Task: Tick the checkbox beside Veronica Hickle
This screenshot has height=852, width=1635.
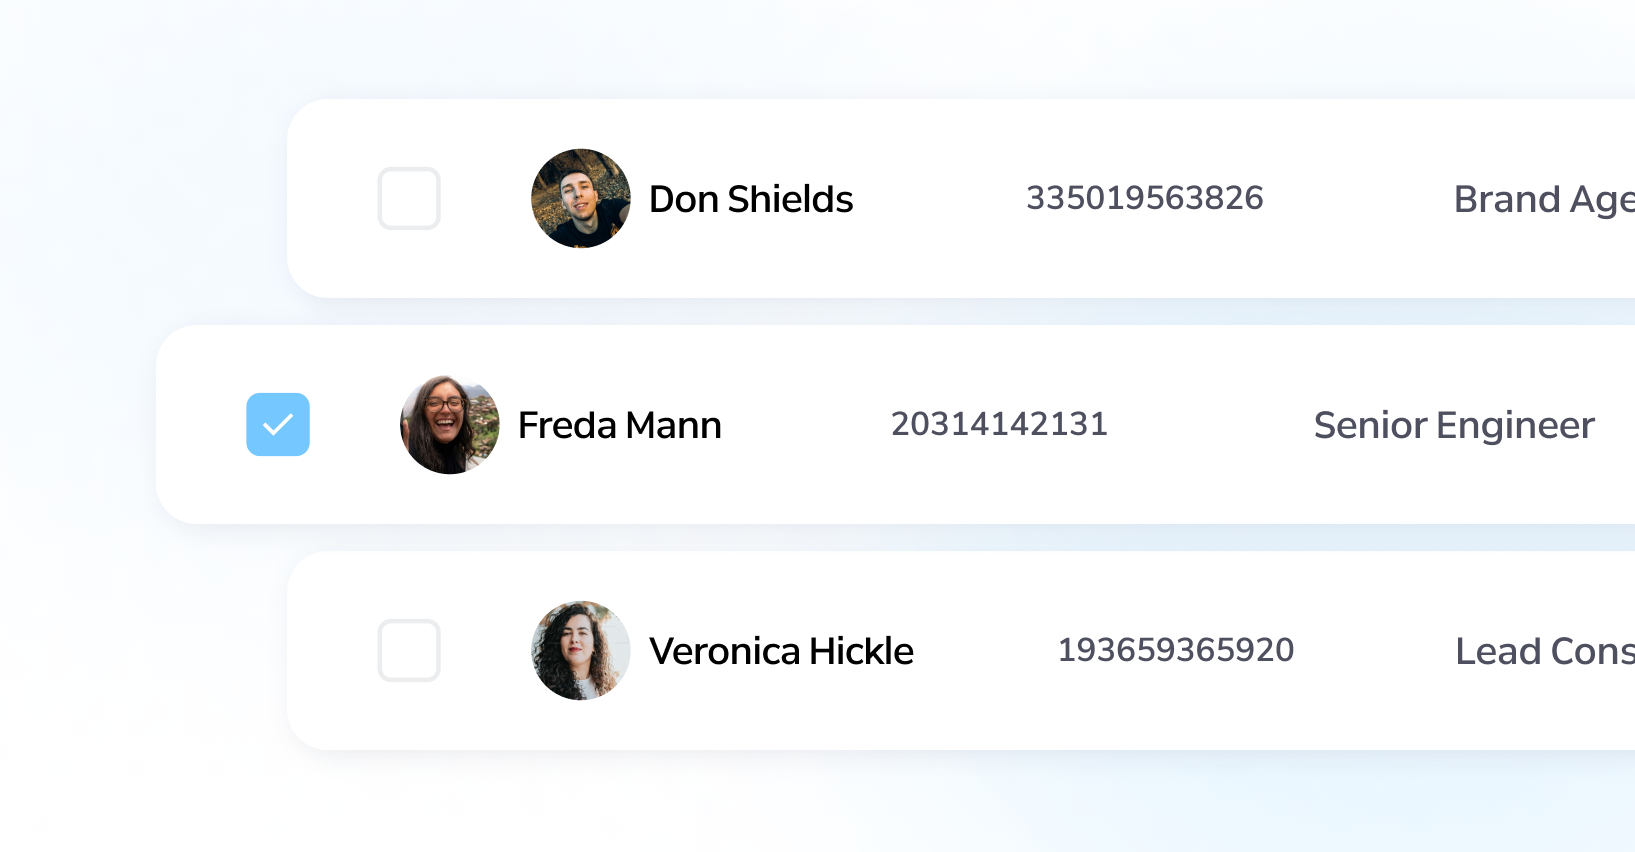Action: (409, 650)
